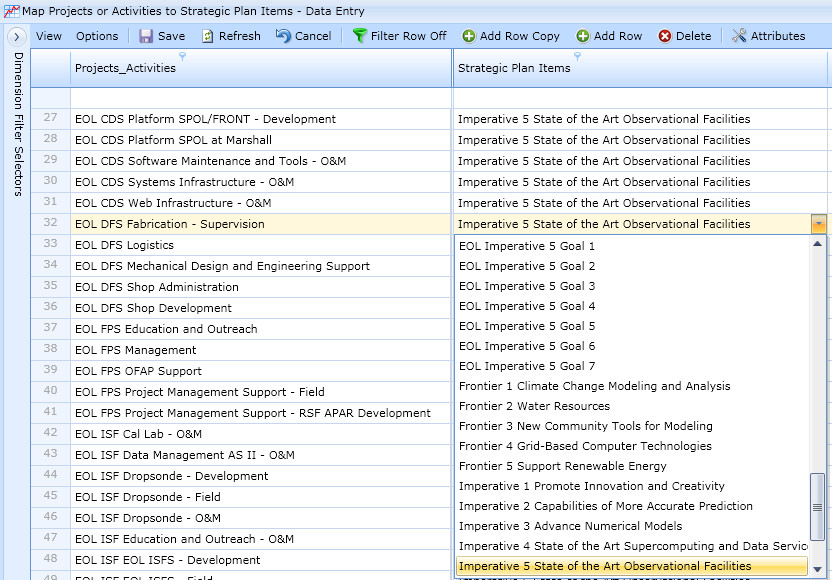The height and width of the screenshot is (580, 832).
Task: Click Strategic Plan Items cell in row 27
Action: pos(640,119)
